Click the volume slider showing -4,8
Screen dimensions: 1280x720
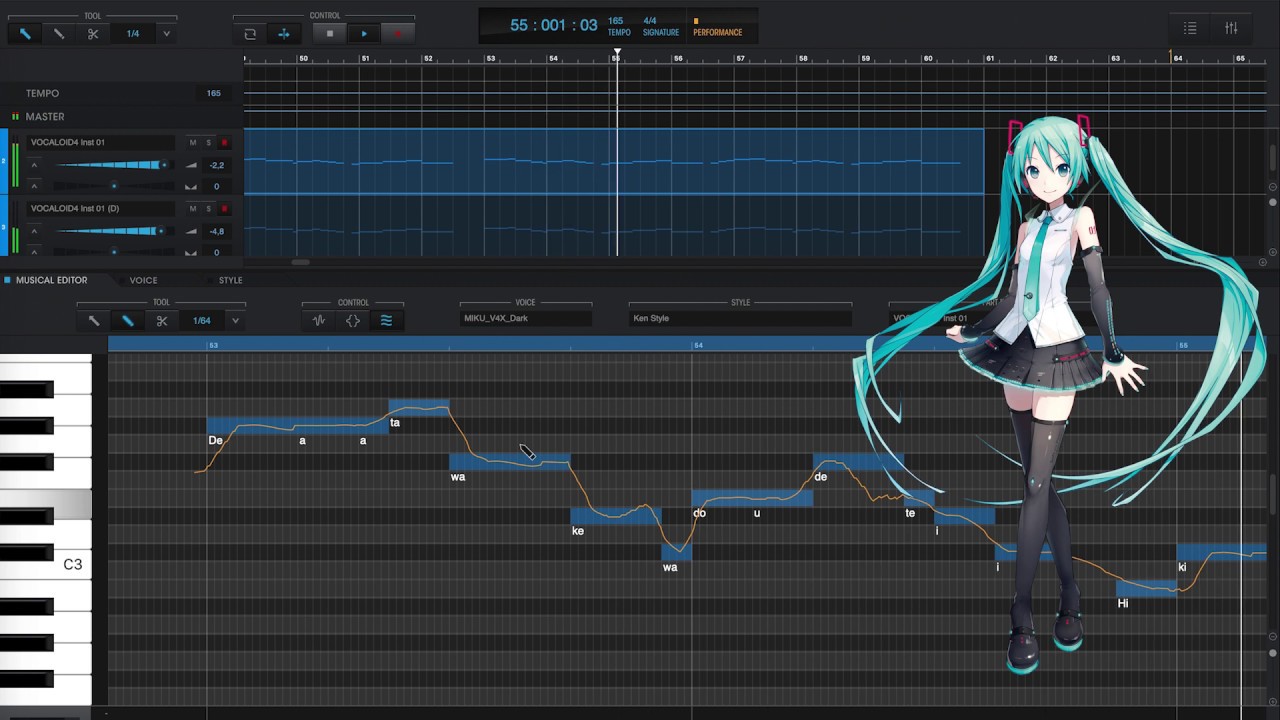click(x=113, y=231)
